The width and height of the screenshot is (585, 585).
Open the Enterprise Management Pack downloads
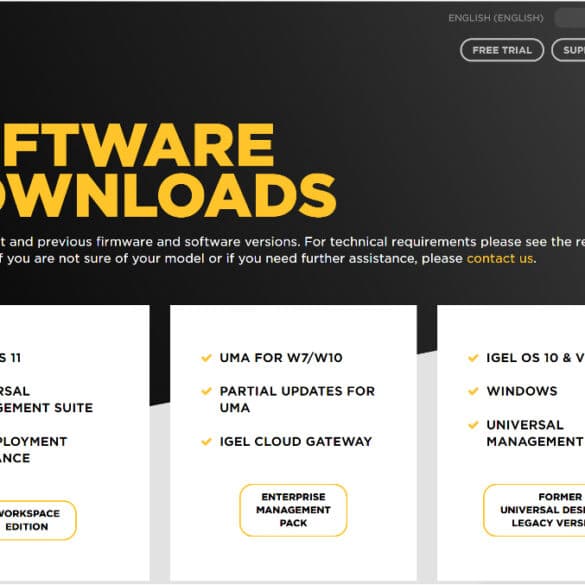click(x=293, y=510)
